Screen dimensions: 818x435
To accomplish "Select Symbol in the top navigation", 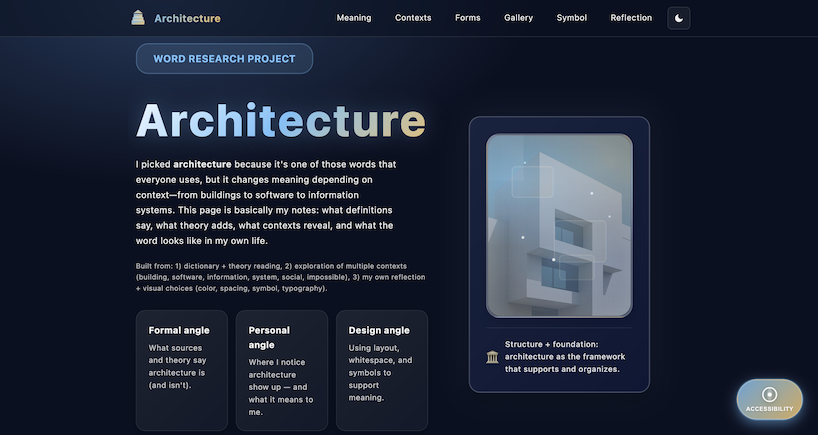I will tap(572, 18).
